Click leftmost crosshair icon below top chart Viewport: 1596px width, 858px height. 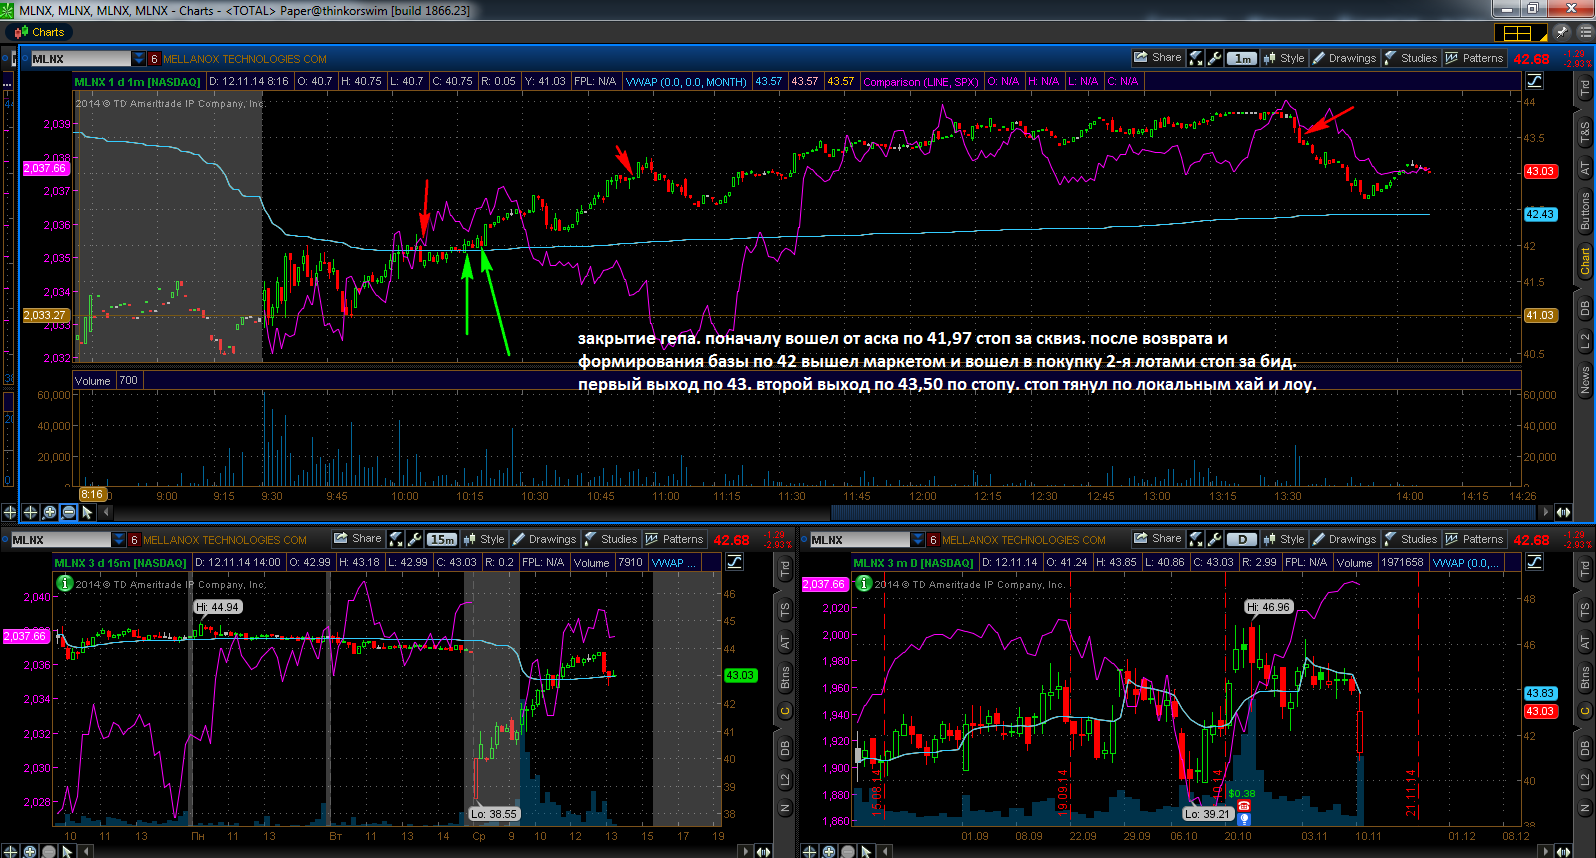click(10, 512)
